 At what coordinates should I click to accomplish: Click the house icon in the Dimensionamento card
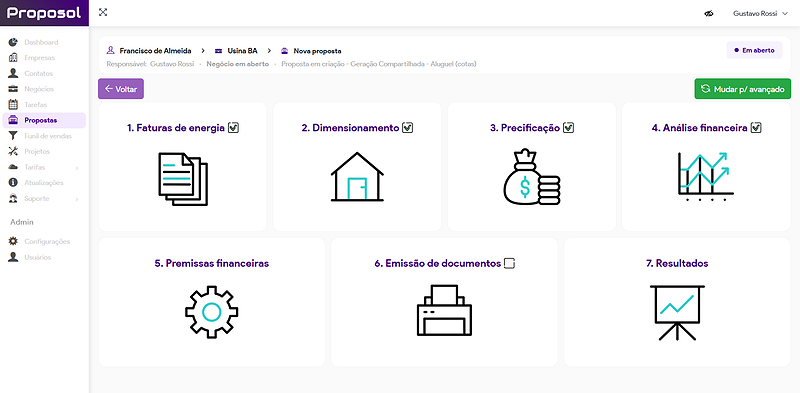(357, 177)
